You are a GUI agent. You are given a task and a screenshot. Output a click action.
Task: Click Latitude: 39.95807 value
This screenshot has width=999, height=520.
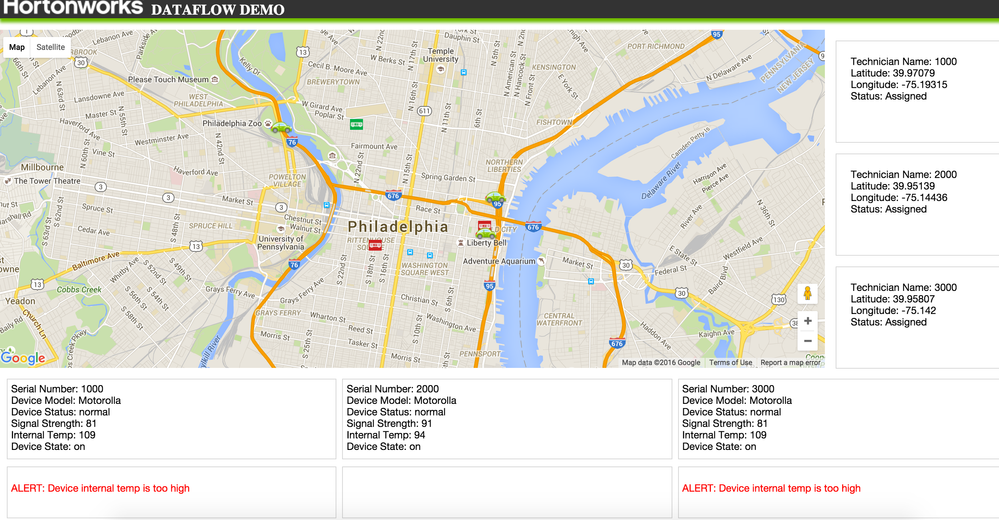[x=893, y=299]
